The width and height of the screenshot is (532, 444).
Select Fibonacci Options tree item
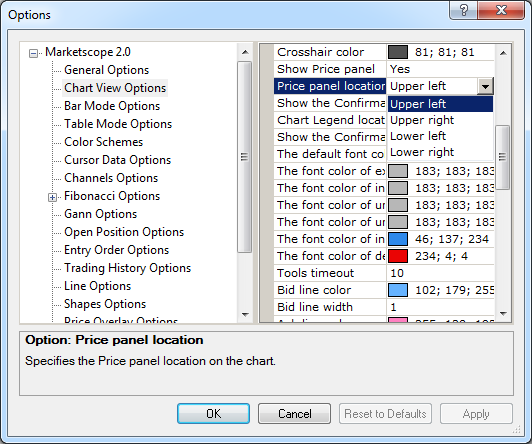pyautogui.click(x=112, y=196)
